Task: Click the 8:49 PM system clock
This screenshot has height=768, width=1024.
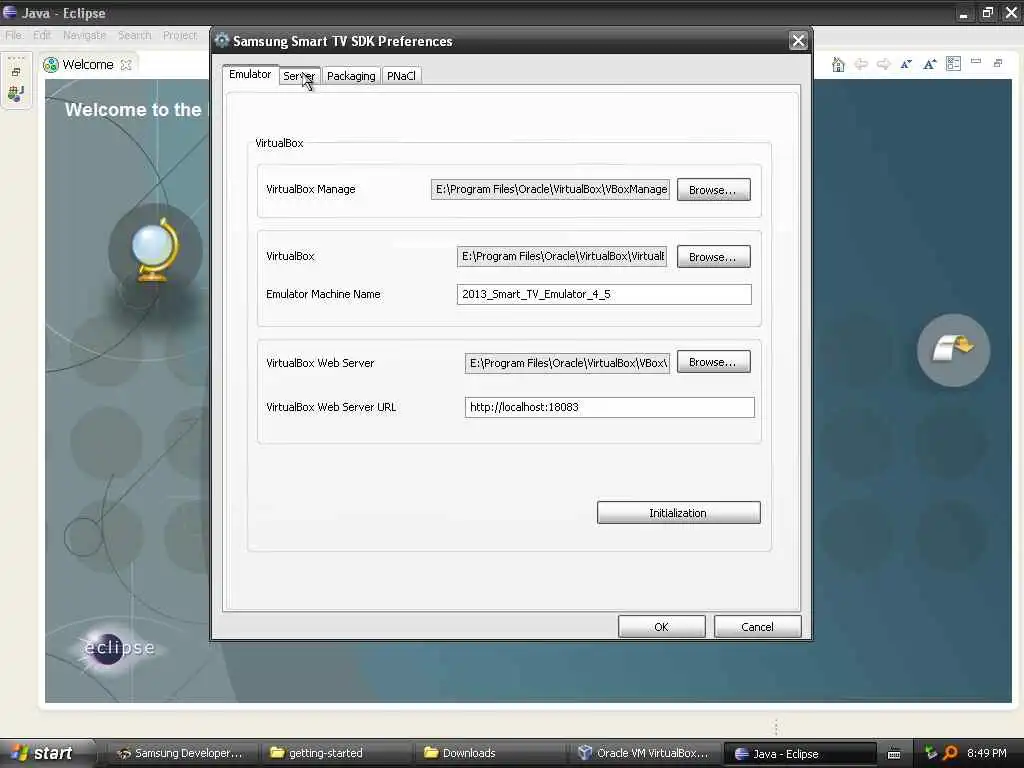Action: pyautogui.click(x=987, y=753)
